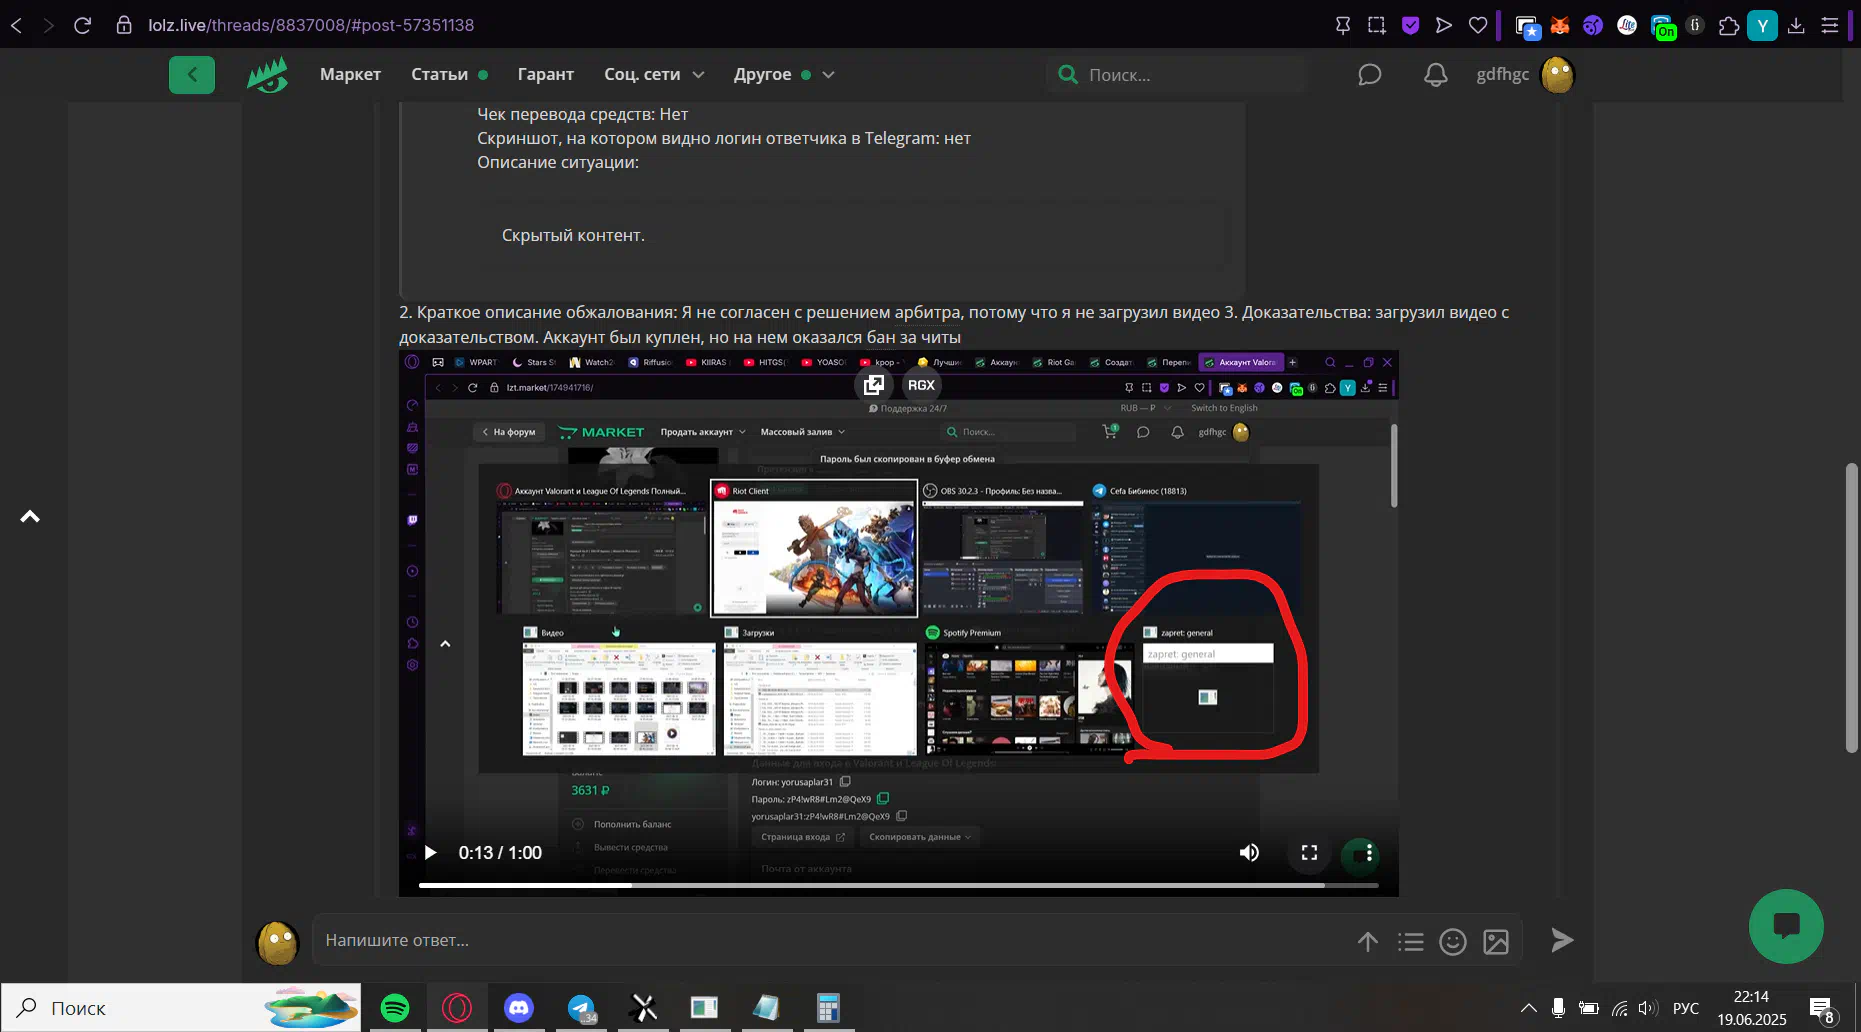This screenshot has height=1032, width=1861.
Task: Open Маркет in navigation
Action: [x=350, y=74]
